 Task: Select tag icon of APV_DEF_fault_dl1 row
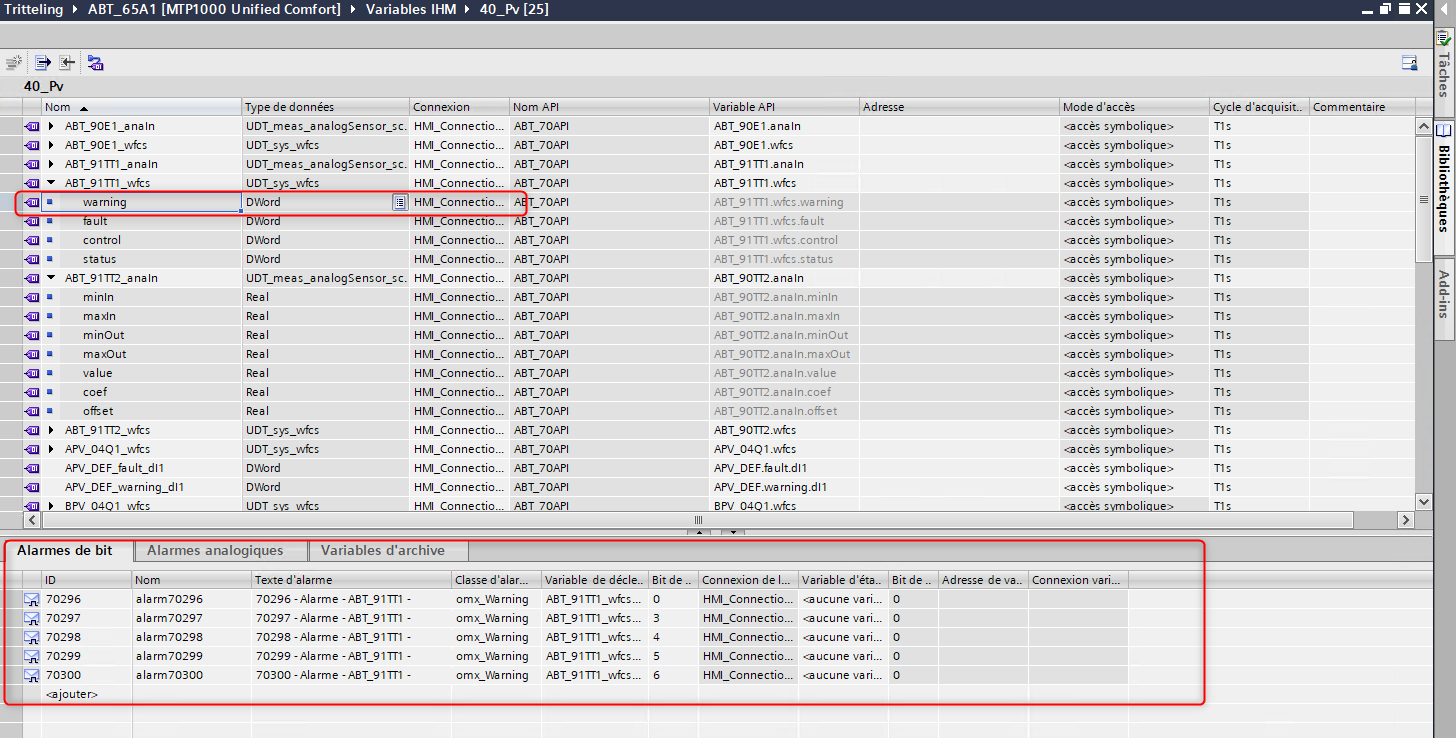[32, 468]
